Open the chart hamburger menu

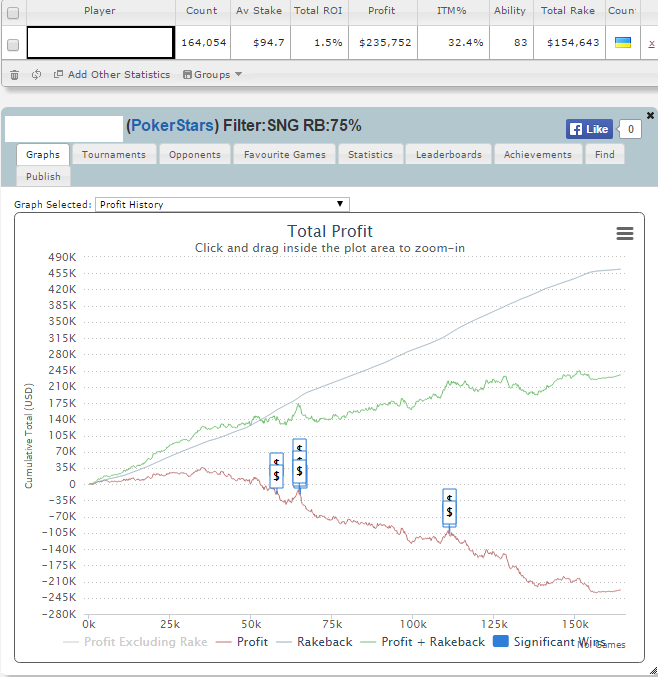[624, 234]
